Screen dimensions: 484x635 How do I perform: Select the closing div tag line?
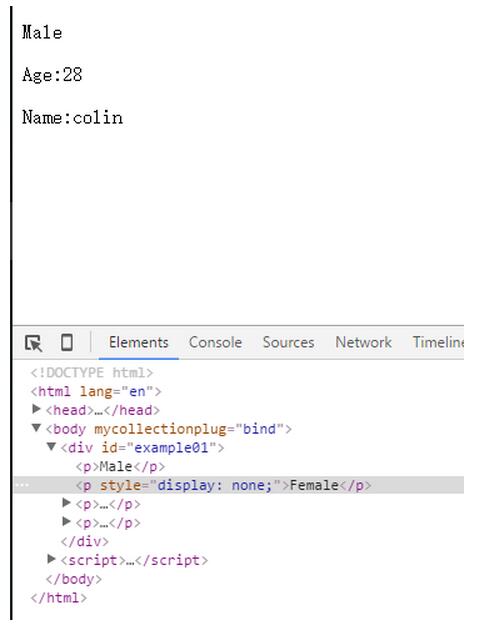tap(85, 541)
